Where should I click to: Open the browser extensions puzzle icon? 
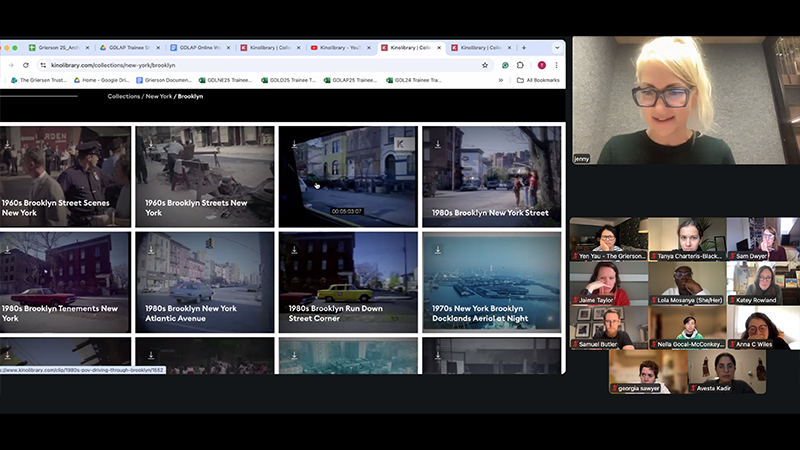tap(520, 65)
